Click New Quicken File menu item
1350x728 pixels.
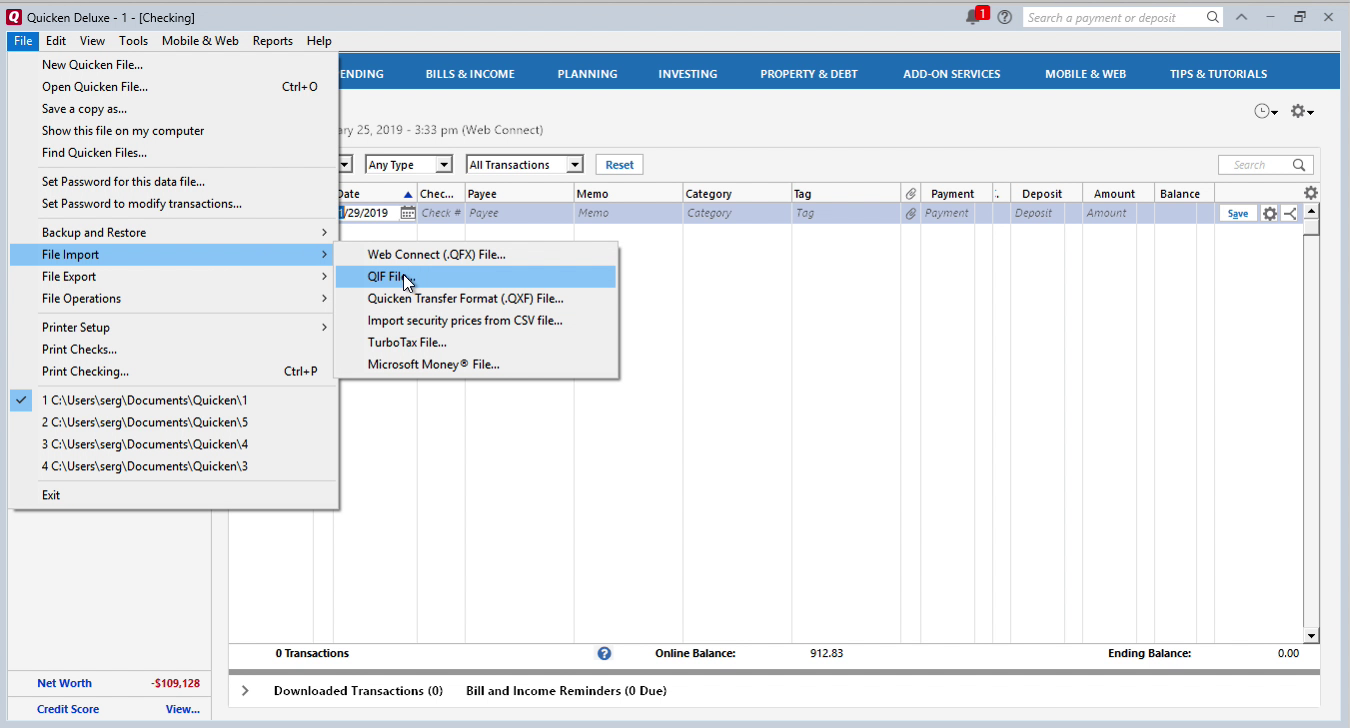tap(174, 65)
